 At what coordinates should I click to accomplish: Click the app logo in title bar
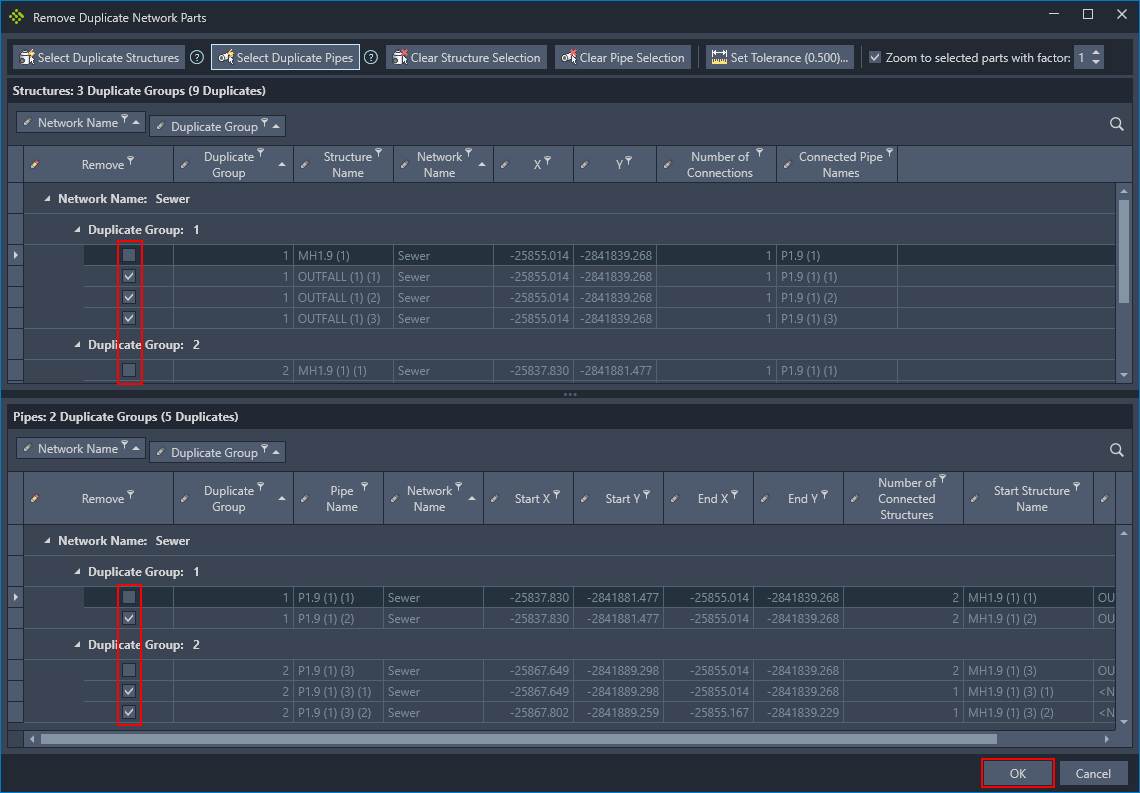coord(17,17)
